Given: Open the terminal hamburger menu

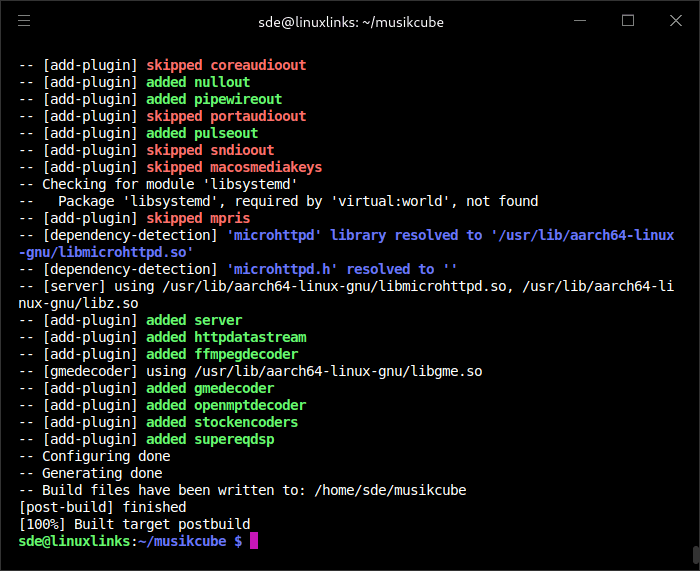Looking at the screenshot, I should tap(24, 21).
